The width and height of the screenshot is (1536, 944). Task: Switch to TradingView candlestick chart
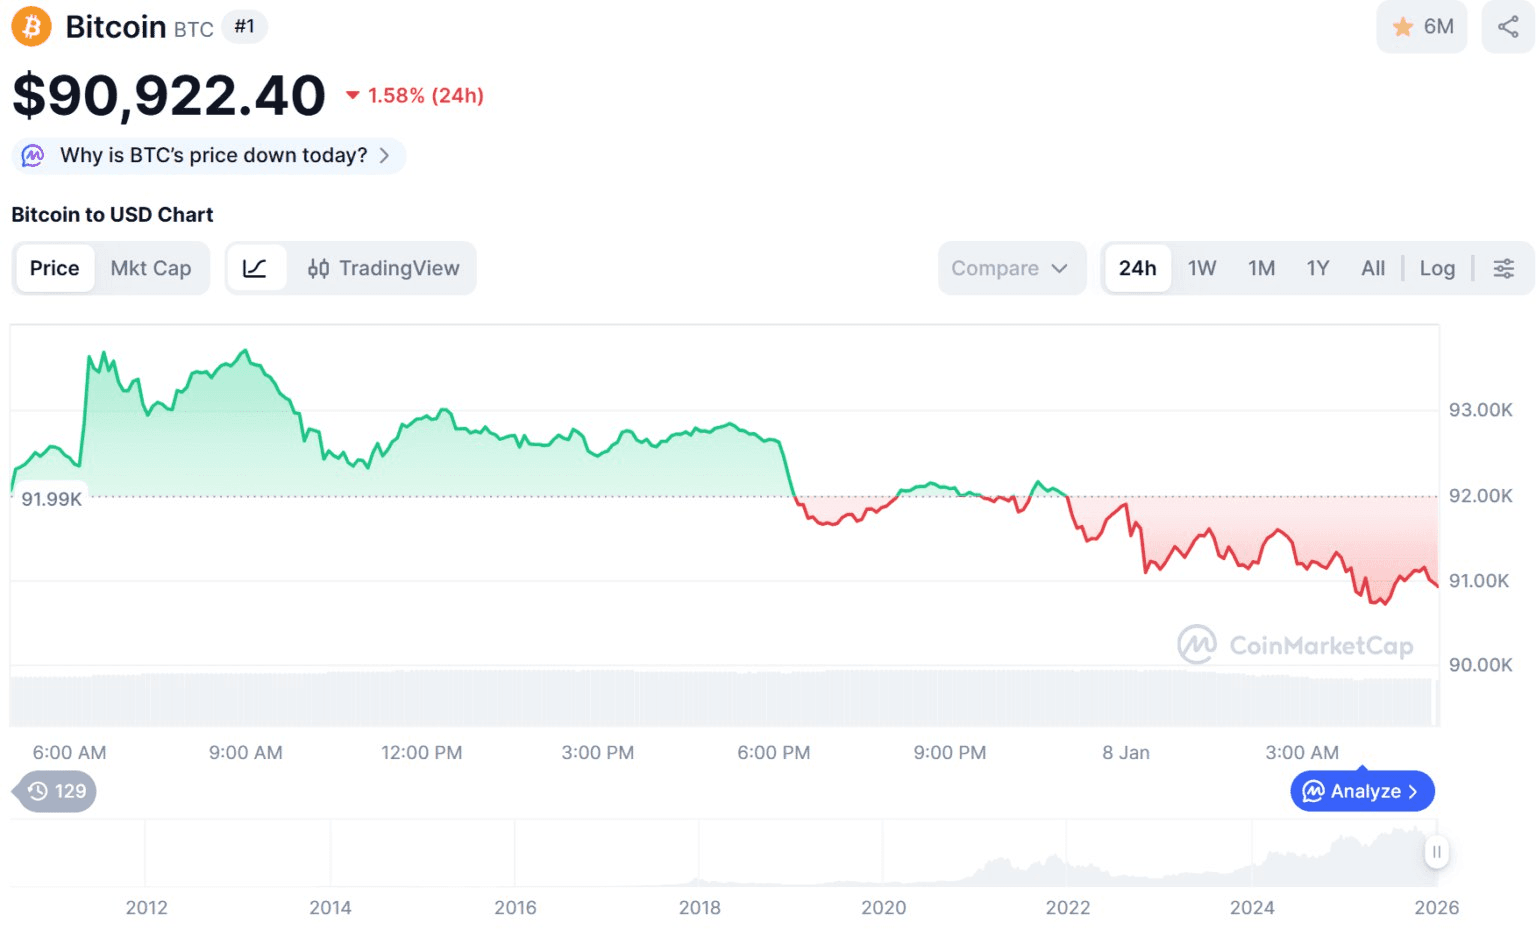pyautogui.click(x=384, y=268)
